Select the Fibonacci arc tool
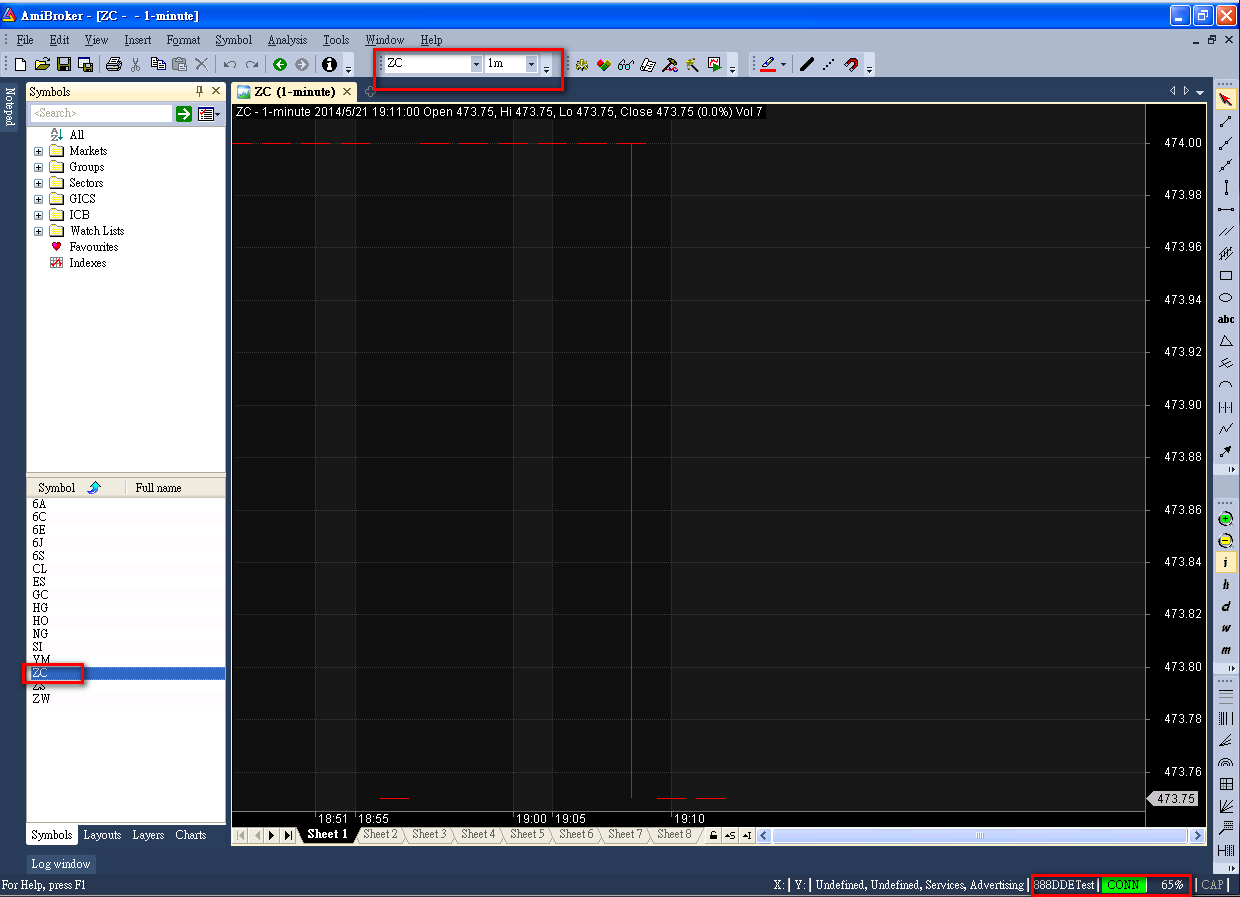1240x897 pixels. (1226, 762)
